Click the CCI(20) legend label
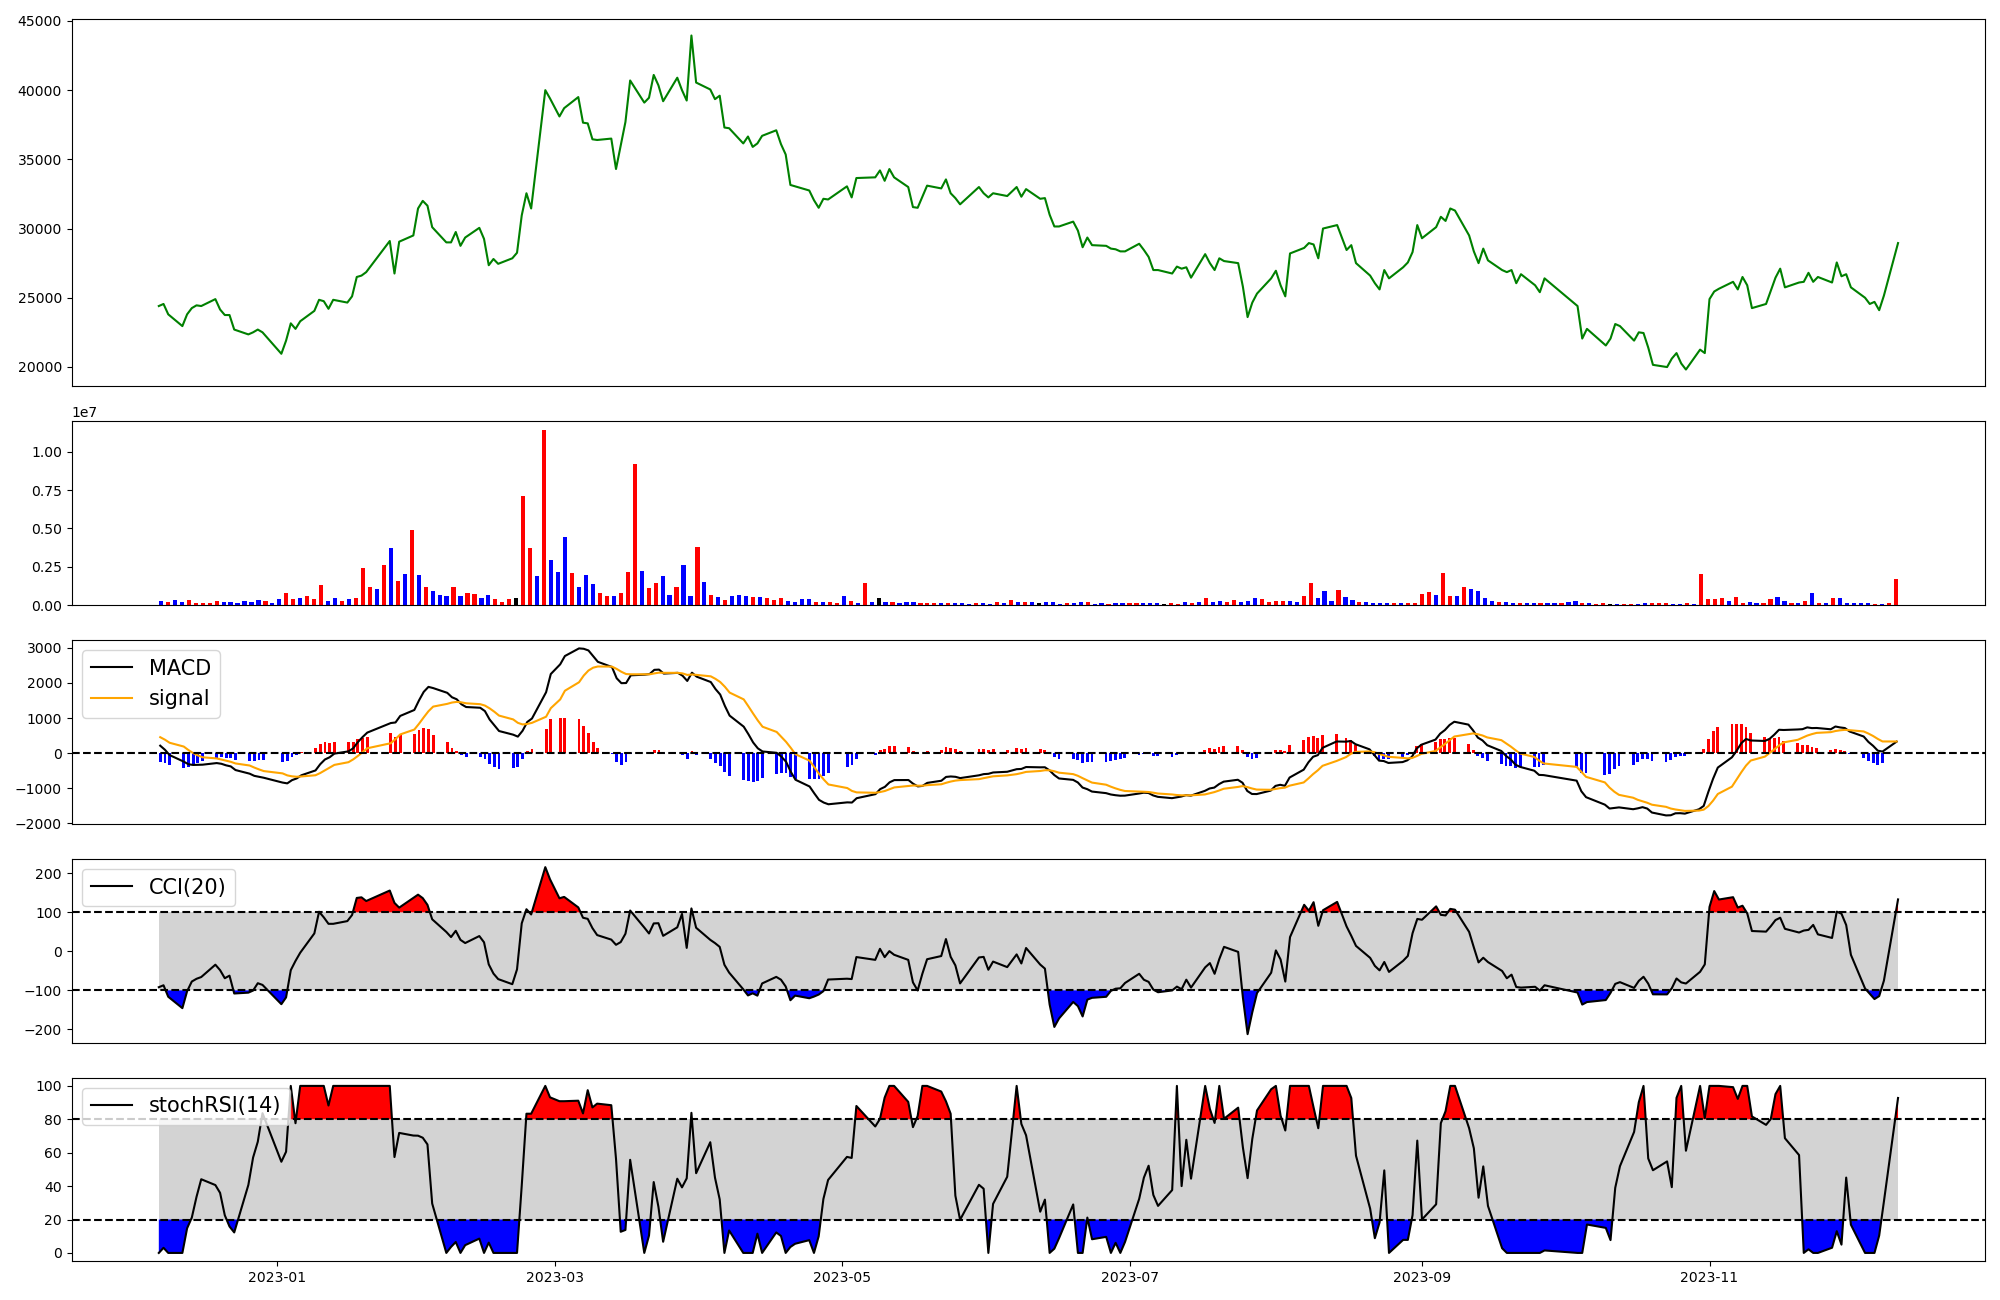This screenshot has width=2000, height=1300. pyautogui.click(x=186, y=887)
